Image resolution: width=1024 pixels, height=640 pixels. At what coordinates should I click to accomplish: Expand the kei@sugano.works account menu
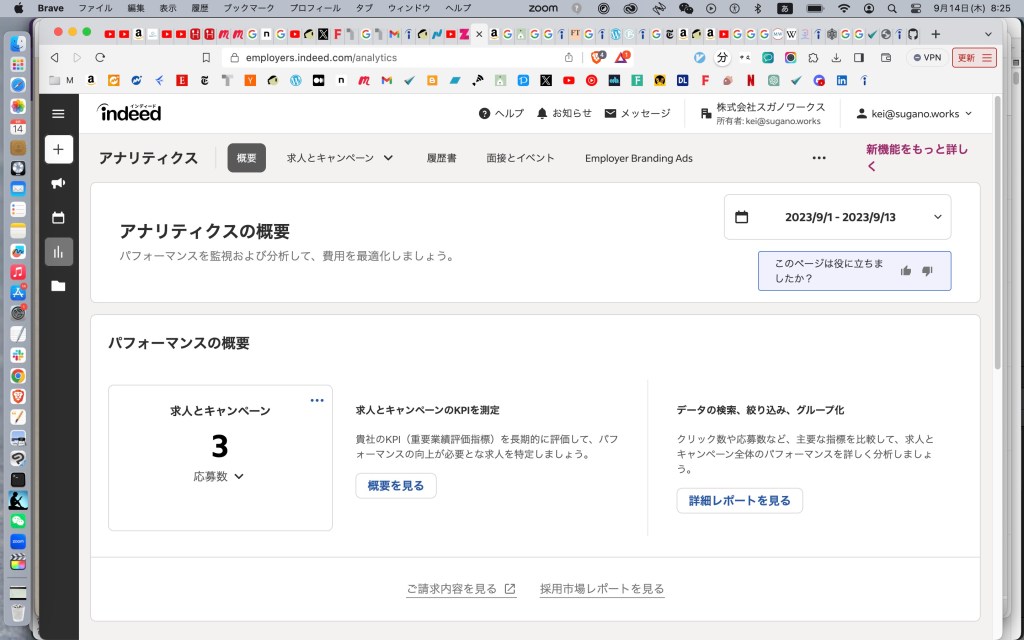[x=914, y=114]
